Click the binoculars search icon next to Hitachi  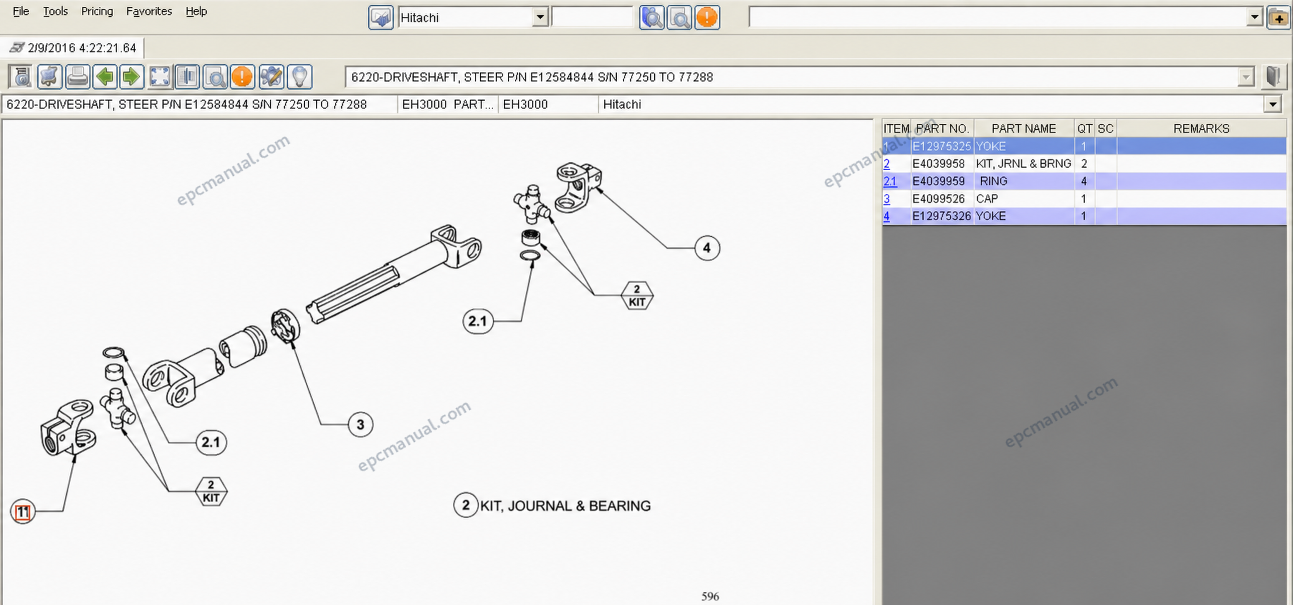pyautogui.click(x=652, y=17)
